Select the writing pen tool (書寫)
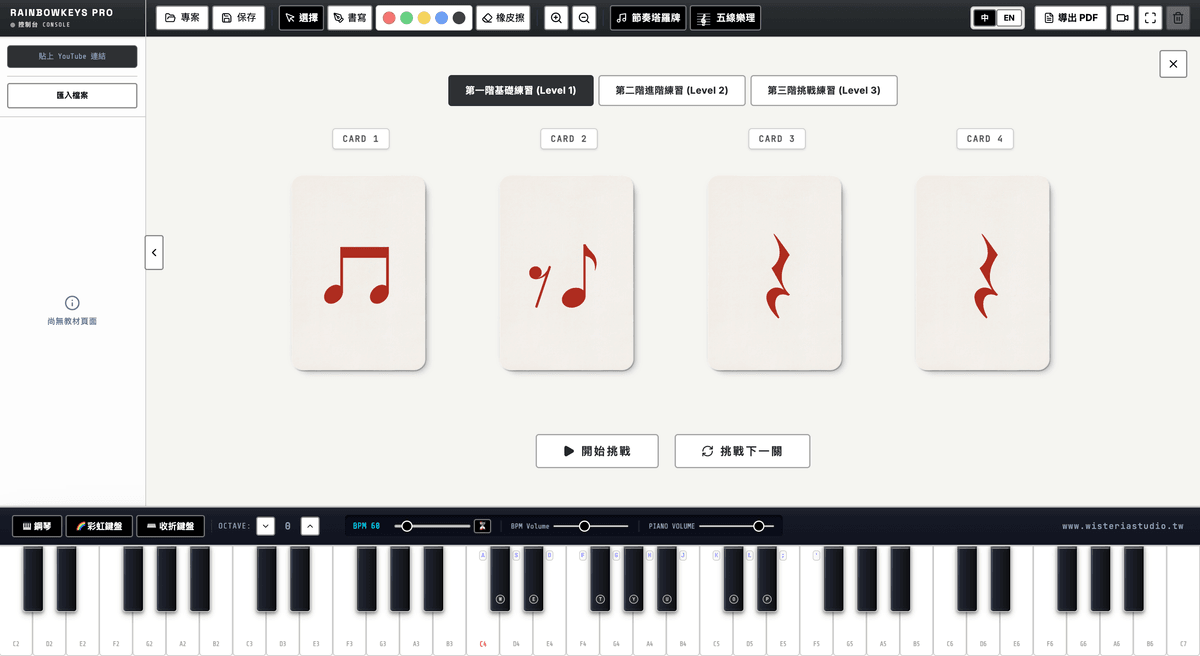This screenshot has height=656, width=1200. pos(350,18)
